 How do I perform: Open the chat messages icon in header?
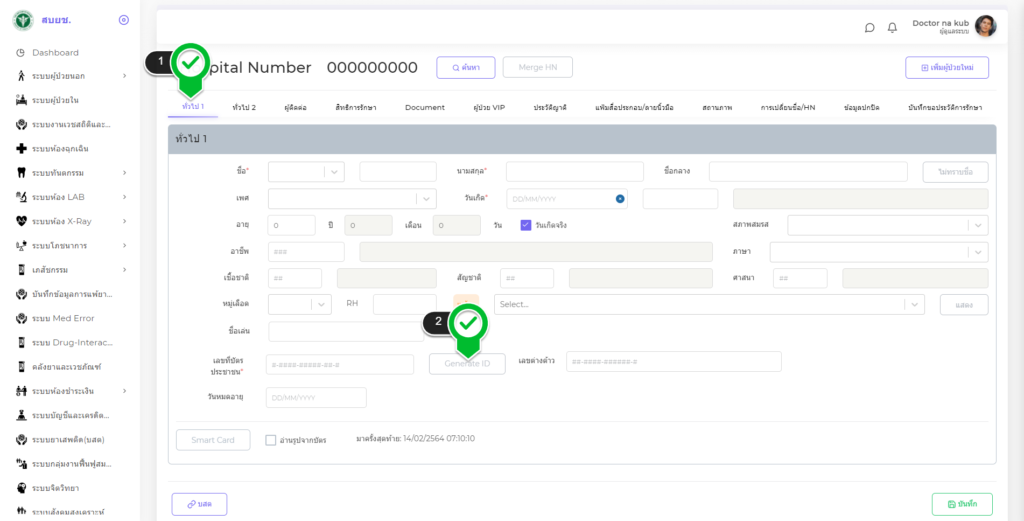(x=869, y=27)
